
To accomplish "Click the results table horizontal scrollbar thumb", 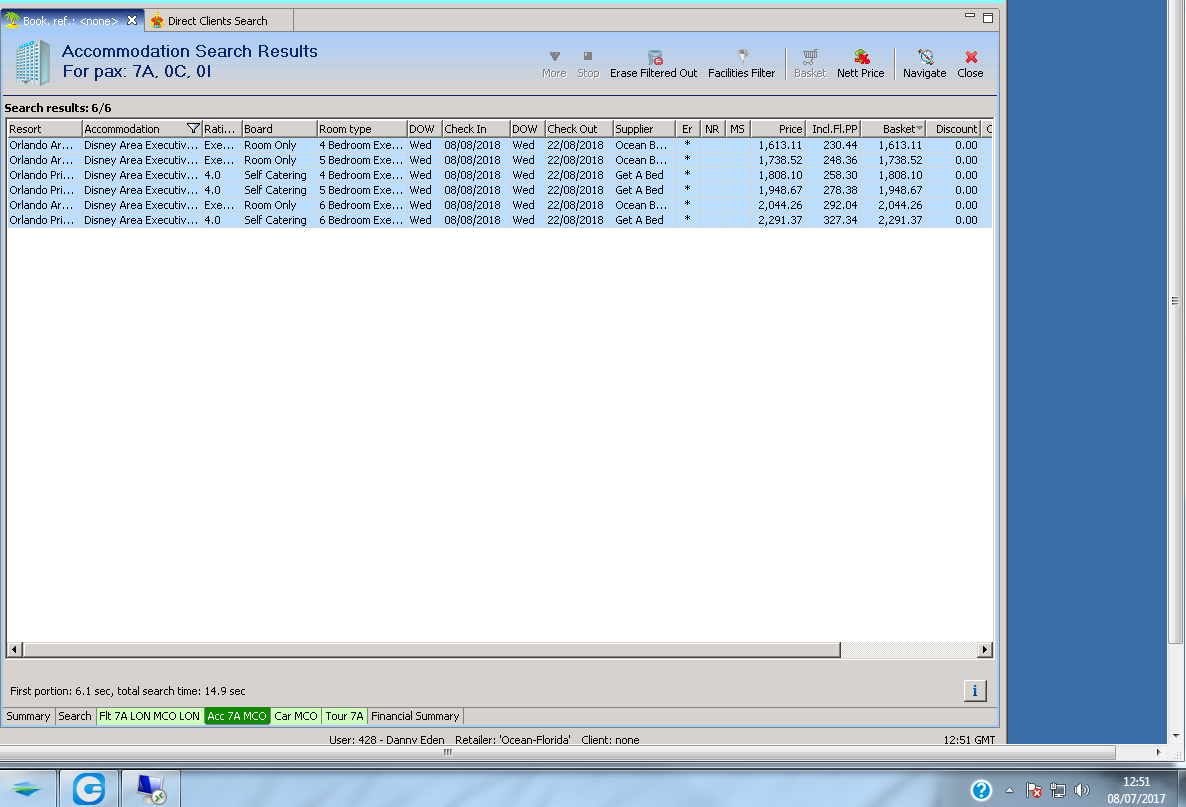I will [x=432, y=650].
